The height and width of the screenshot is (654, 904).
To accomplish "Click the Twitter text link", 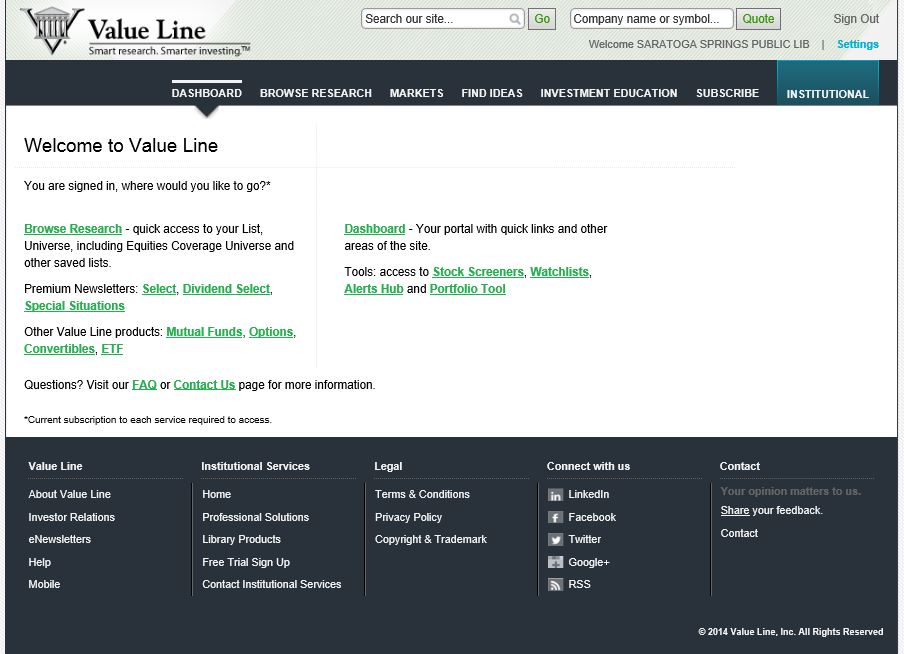I will click(x=585, y=539).
